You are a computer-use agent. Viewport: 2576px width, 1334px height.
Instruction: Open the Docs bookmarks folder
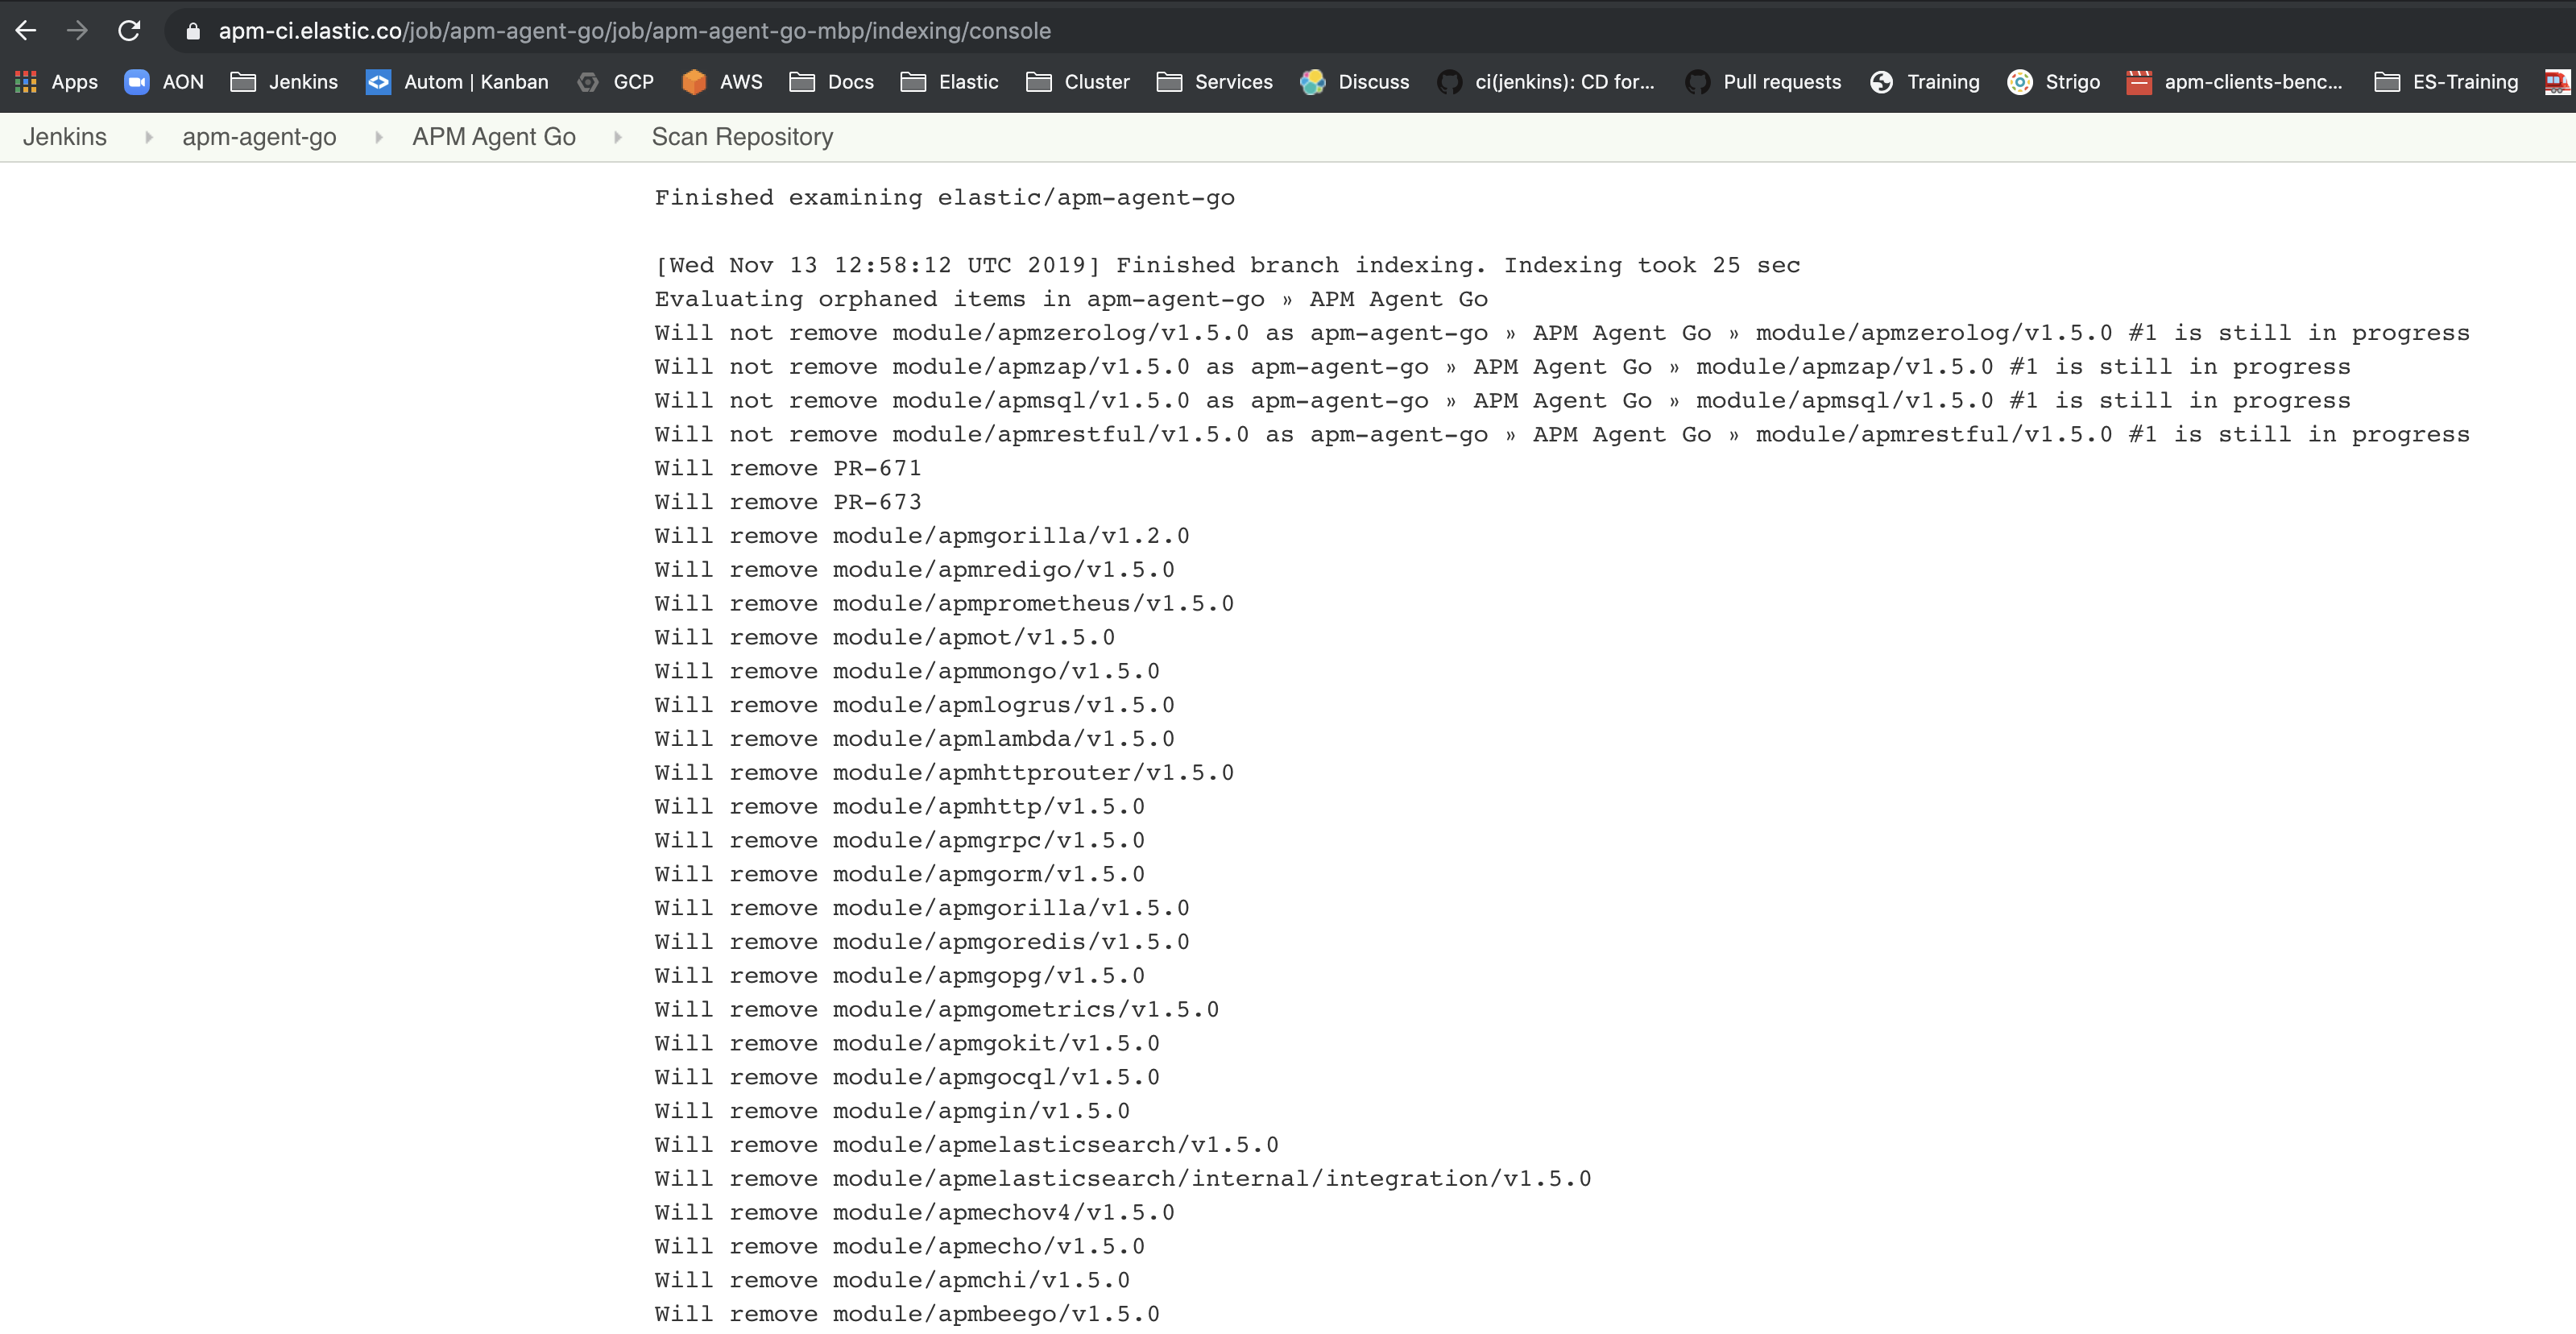tap(832, 82)
